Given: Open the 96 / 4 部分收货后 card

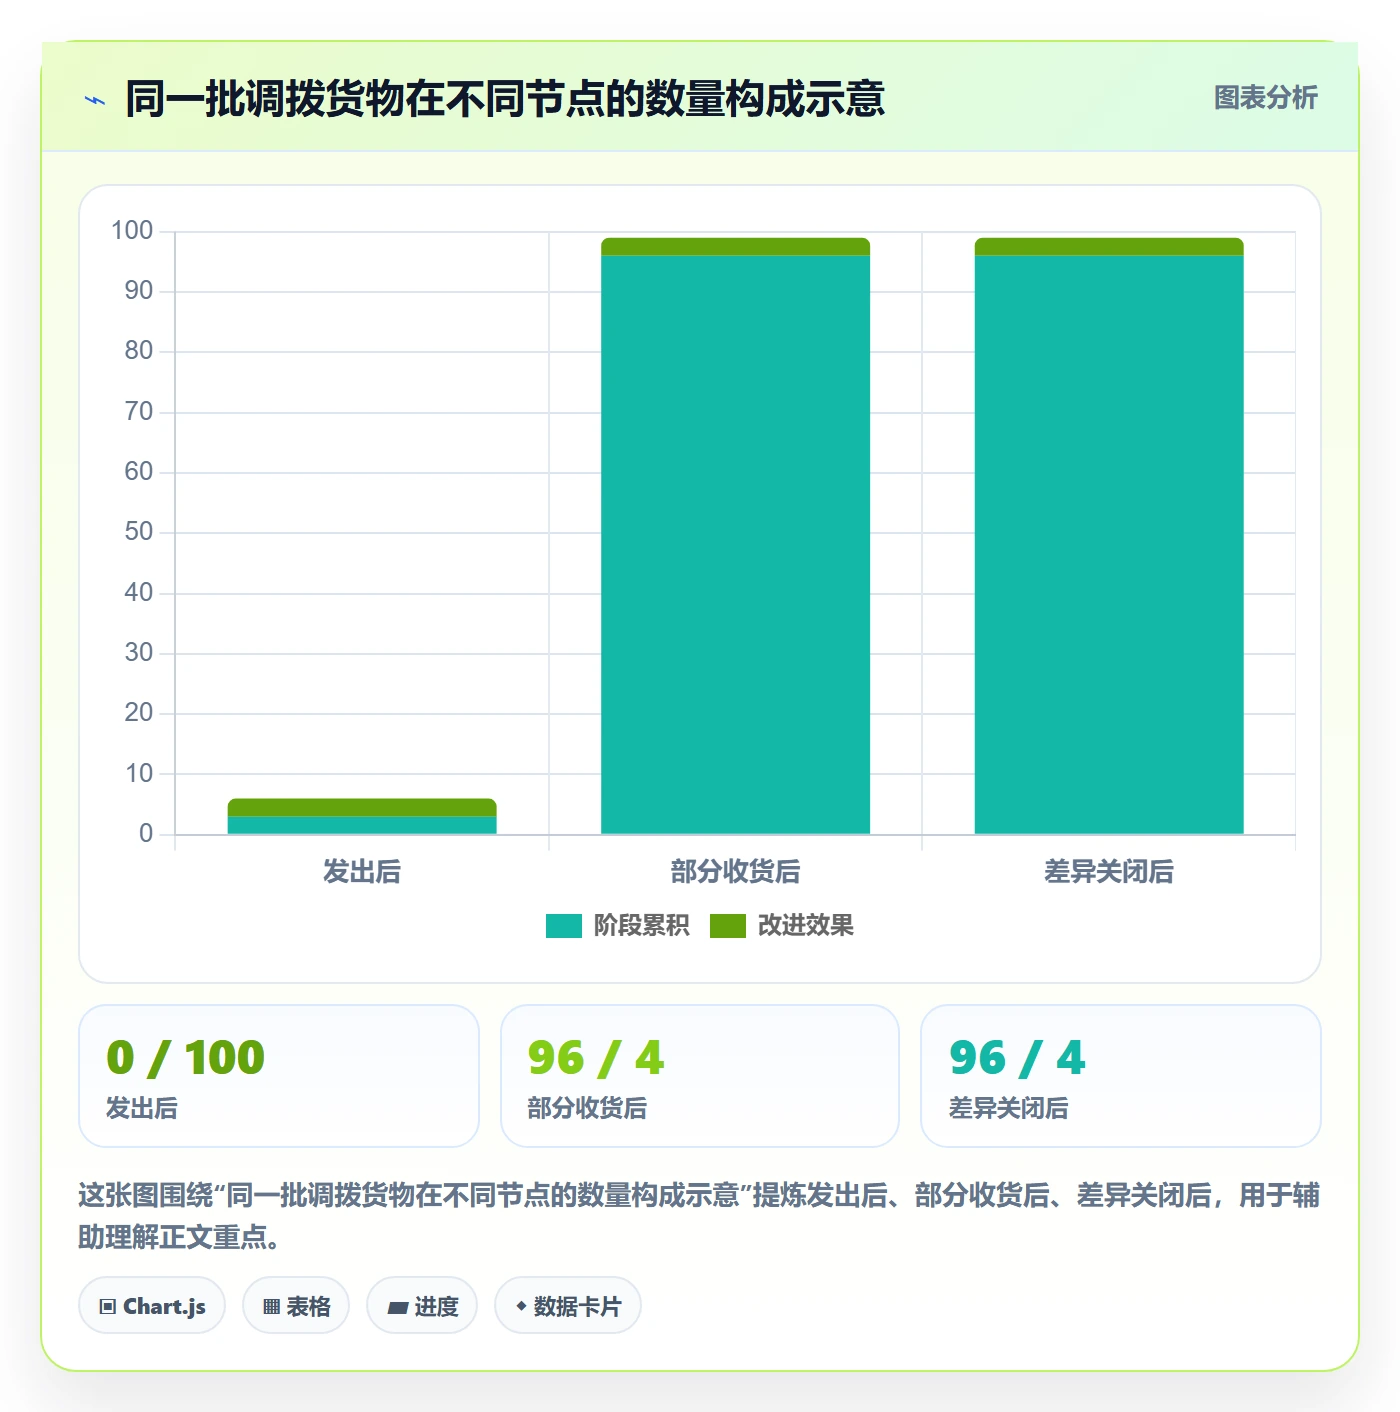Looking at the screenshot, I should (x=700, y=1076).
